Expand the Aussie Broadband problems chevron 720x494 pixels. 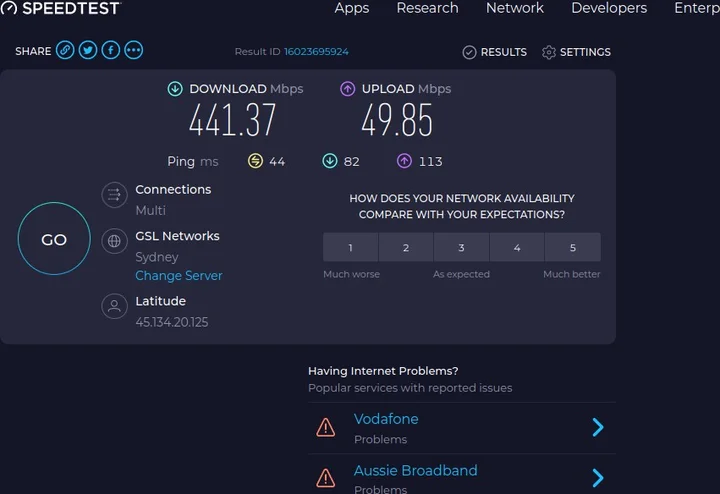click(x=598, y=478)
